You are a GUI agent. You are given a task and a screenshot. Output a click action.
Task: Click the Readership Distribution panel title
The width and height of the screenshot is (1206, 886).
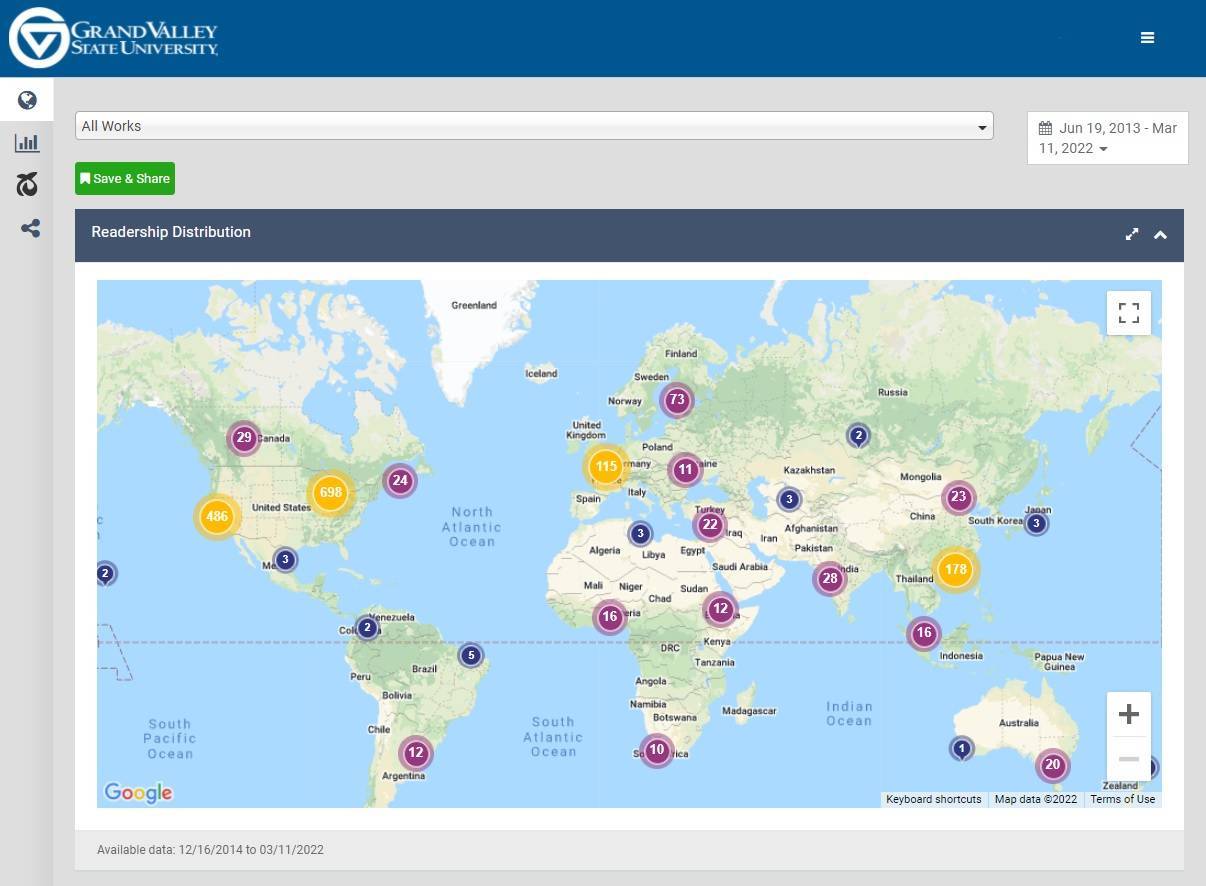[170, 231]
